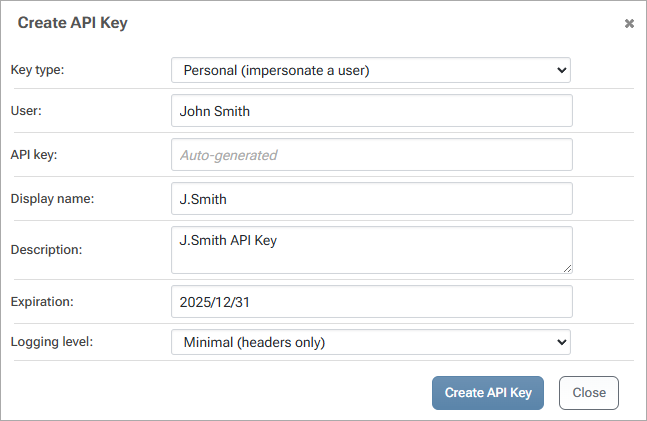647x421 pixels.
Task: Focus the Expiration date field
Action: tap(371, 301)
